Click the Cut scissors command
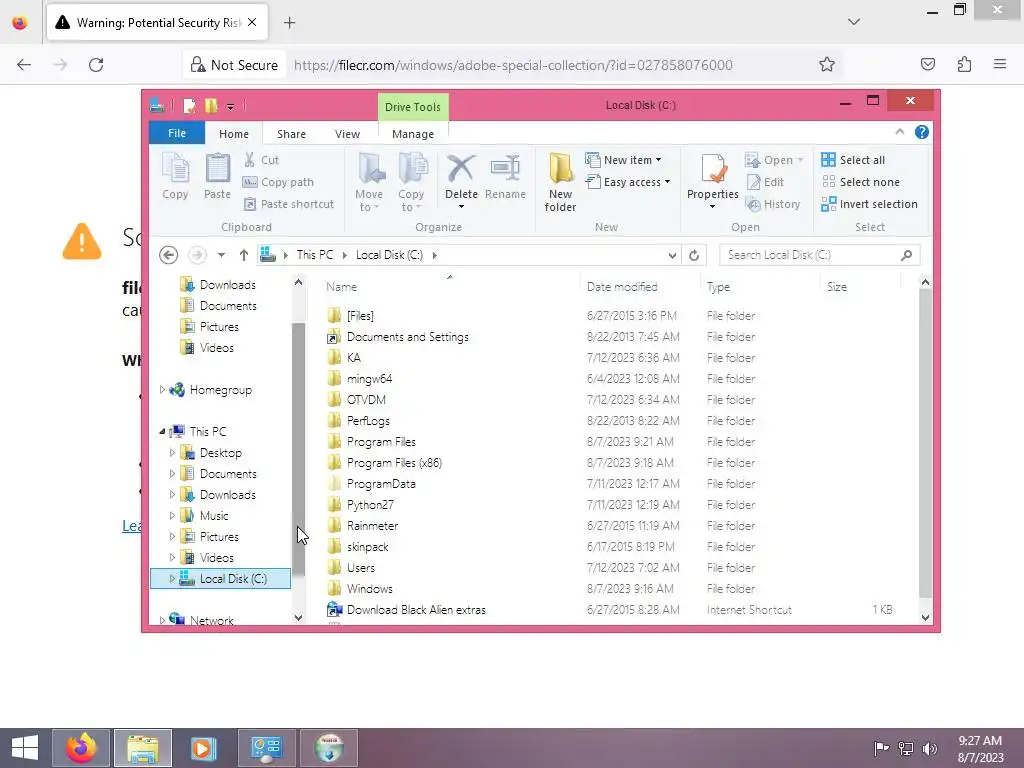Viewport: 1024px width, 768px height. tap(261, 160)
